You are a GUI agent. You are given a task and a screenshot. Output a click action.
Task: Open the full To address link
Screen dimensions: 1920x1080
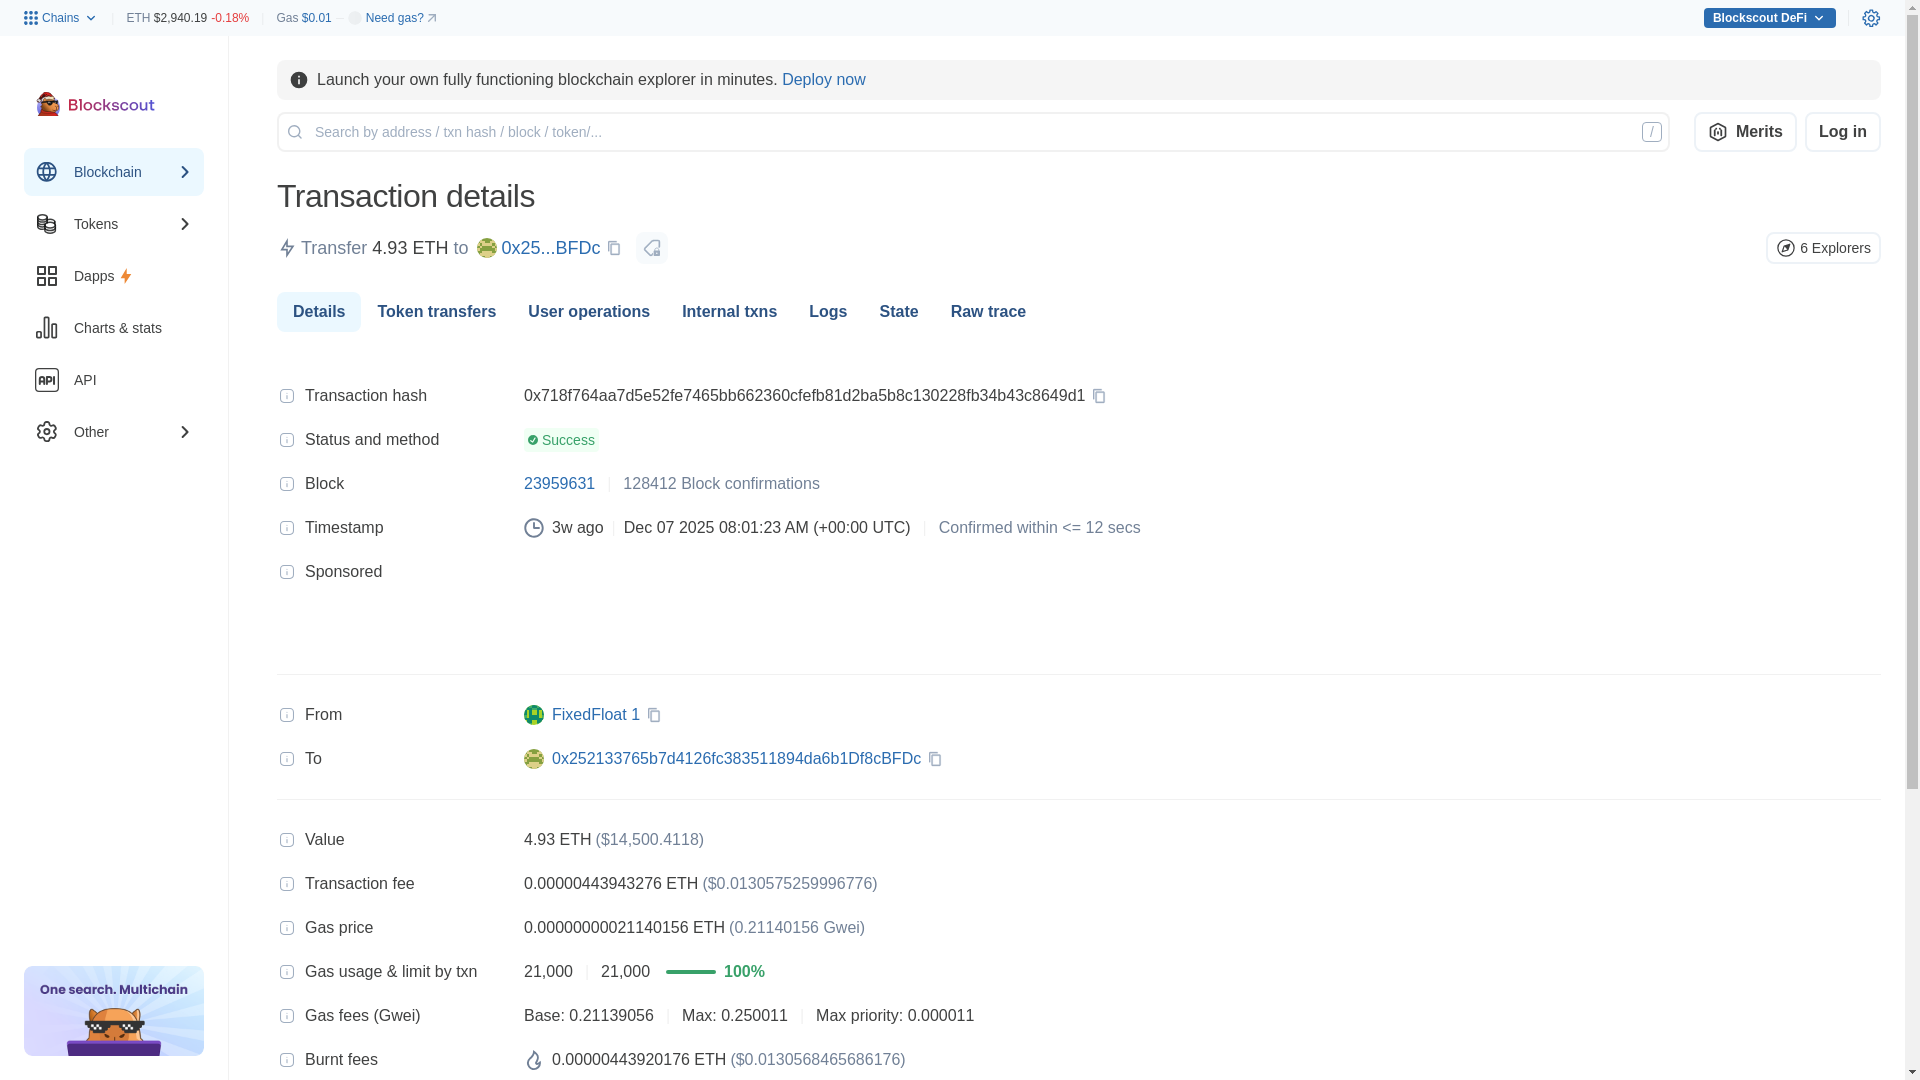(736, 759)
